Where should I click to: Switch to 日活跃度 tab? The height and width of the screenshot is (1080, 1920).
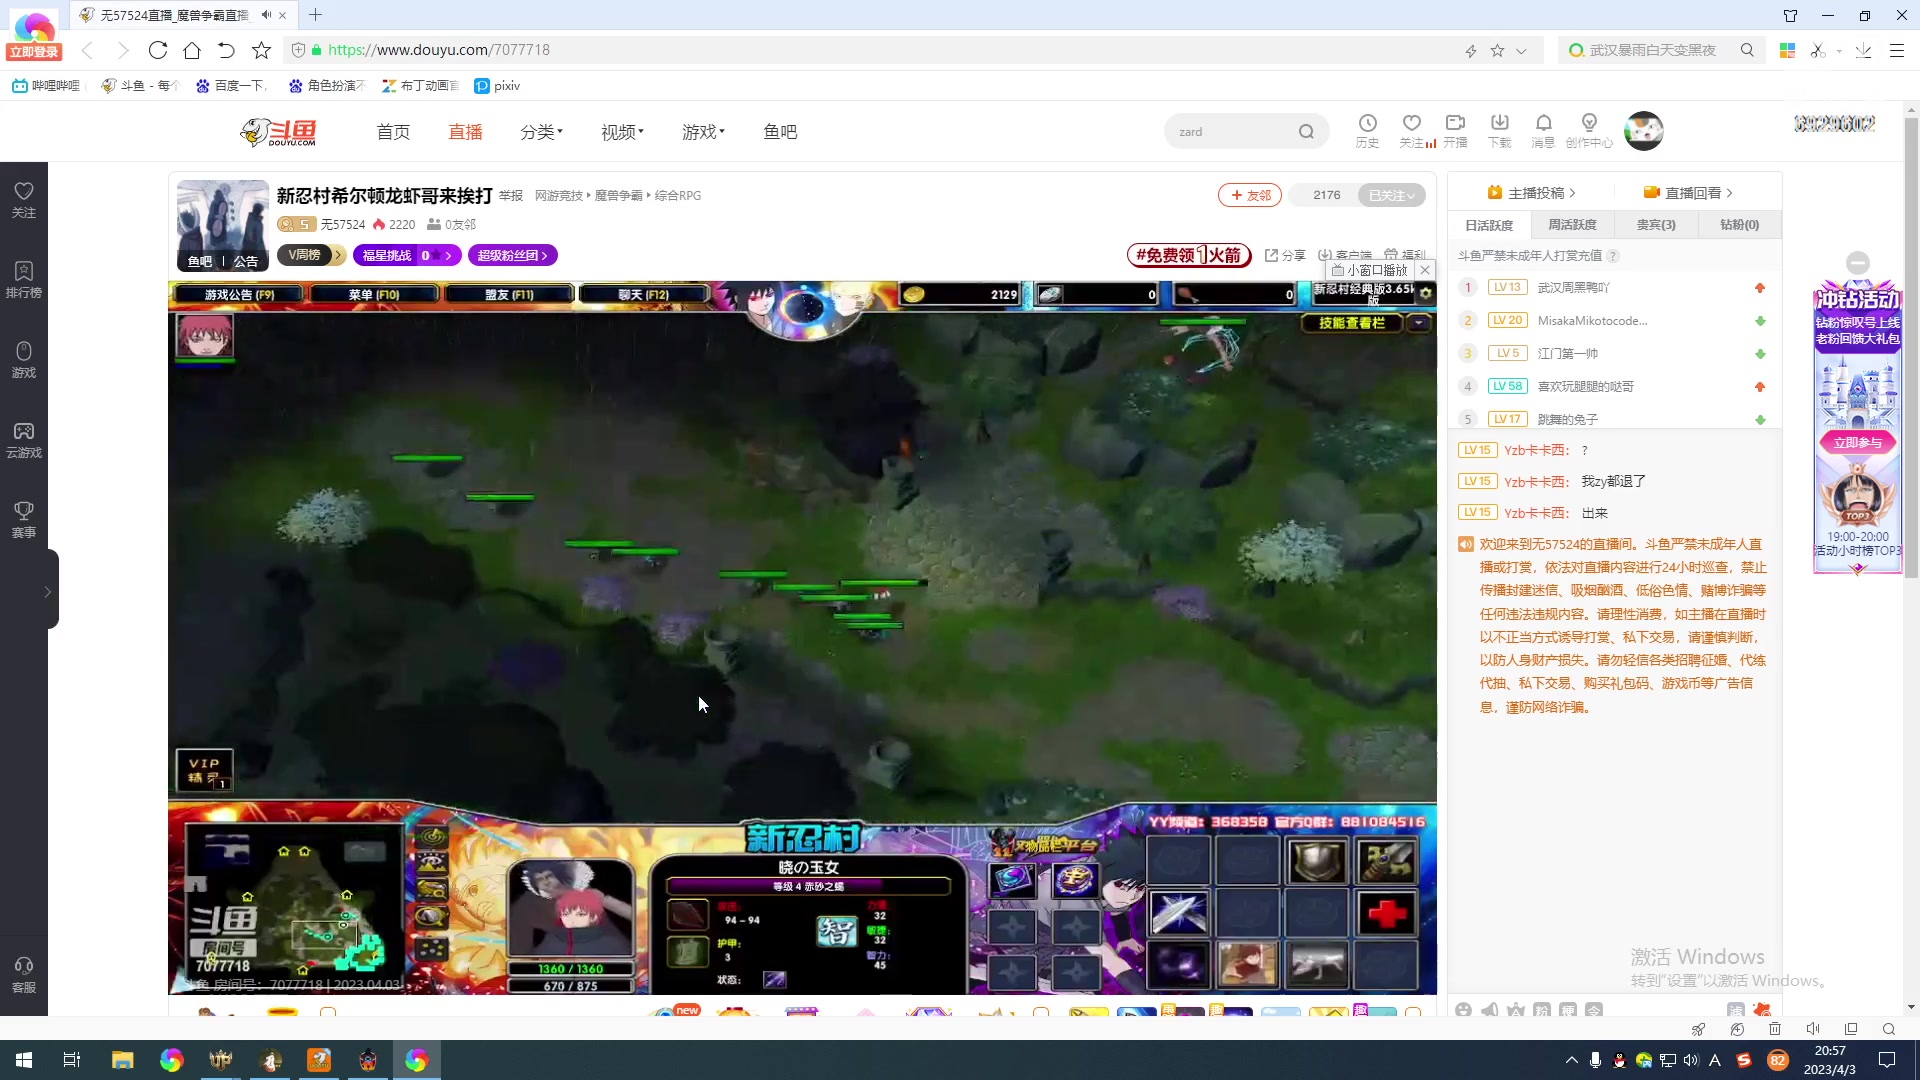tap(1489, 225)
